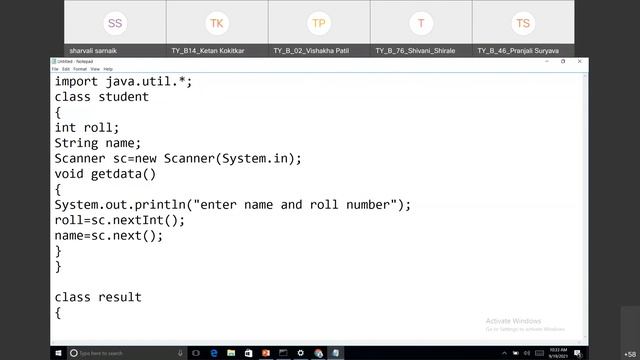Image resolution: width=640 pixels, height=360 pixels.
Task: Show the +58 additional participants
Action: [630, 354]
